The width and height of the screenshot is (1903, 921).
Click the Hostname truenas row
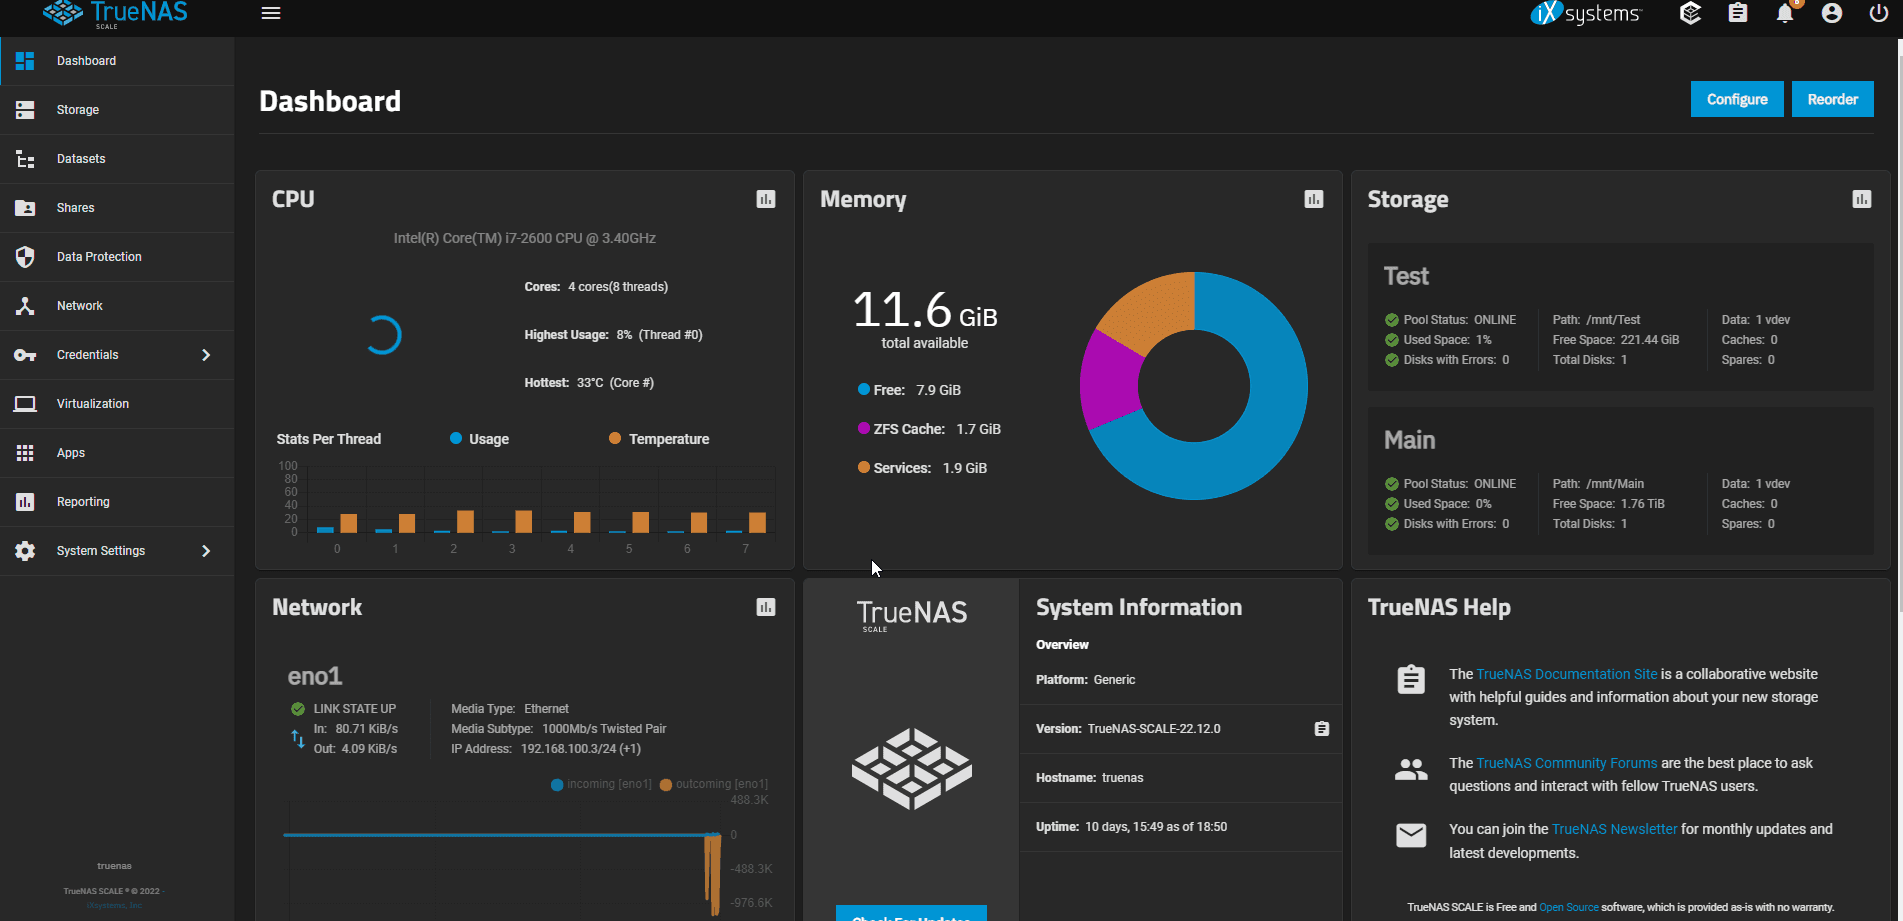coord(1181,778)
